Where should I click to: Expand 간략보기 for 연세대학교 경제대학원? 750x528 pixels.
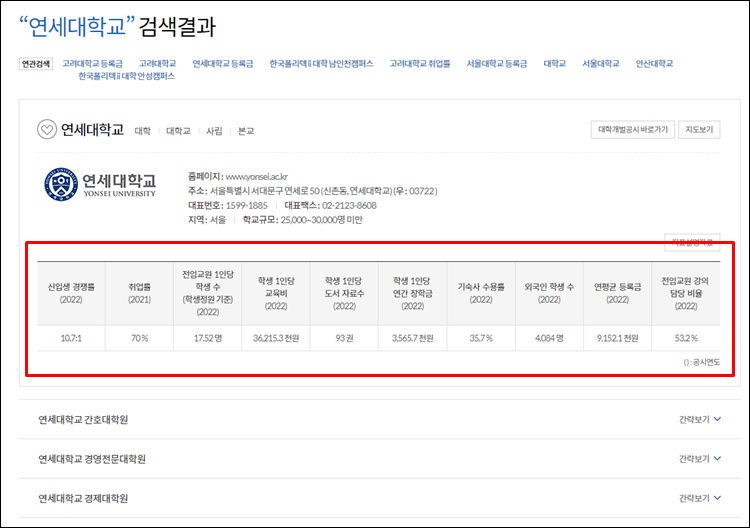tap(700, 498)
